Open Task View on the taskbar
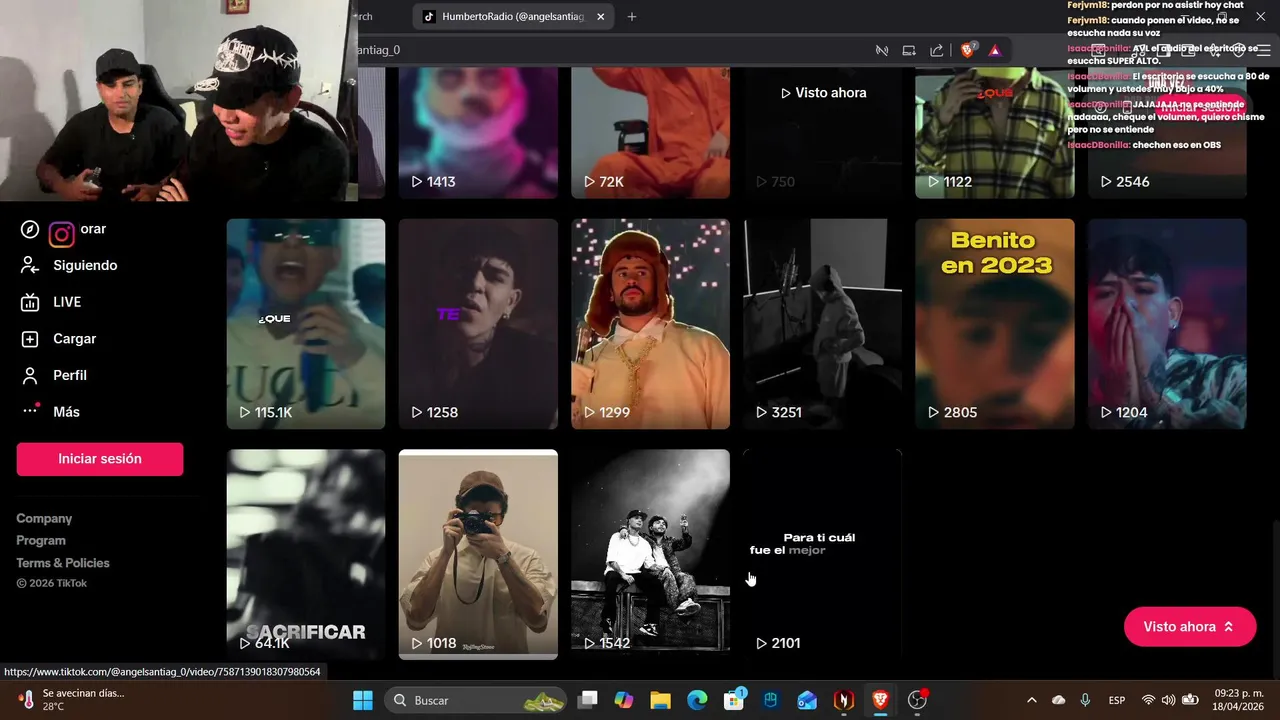Screen dimensions: 1280x720 [x=587, y=700]
